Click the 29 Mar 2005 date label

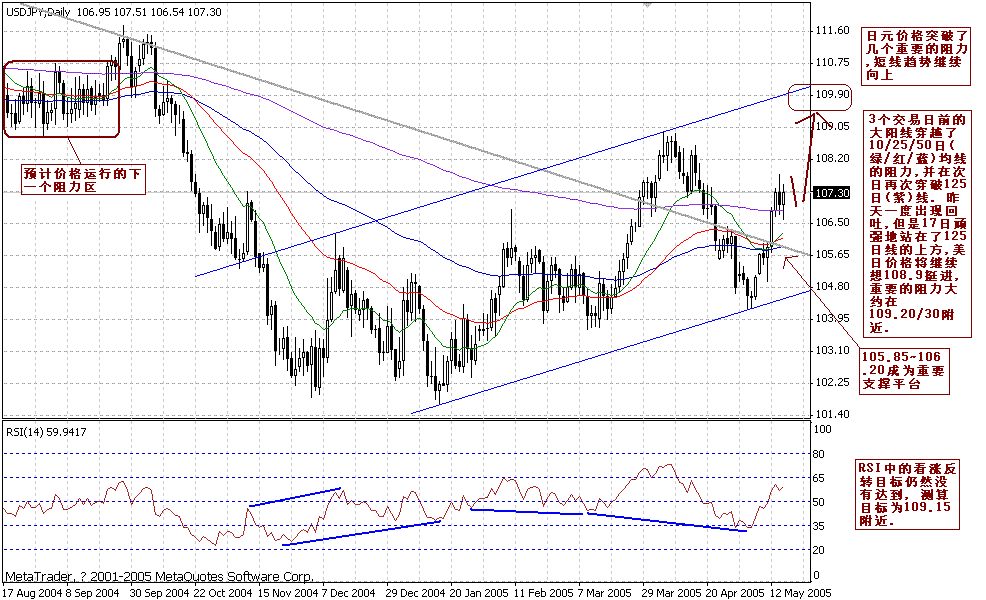pyautogui.click(x=672, y=593)
